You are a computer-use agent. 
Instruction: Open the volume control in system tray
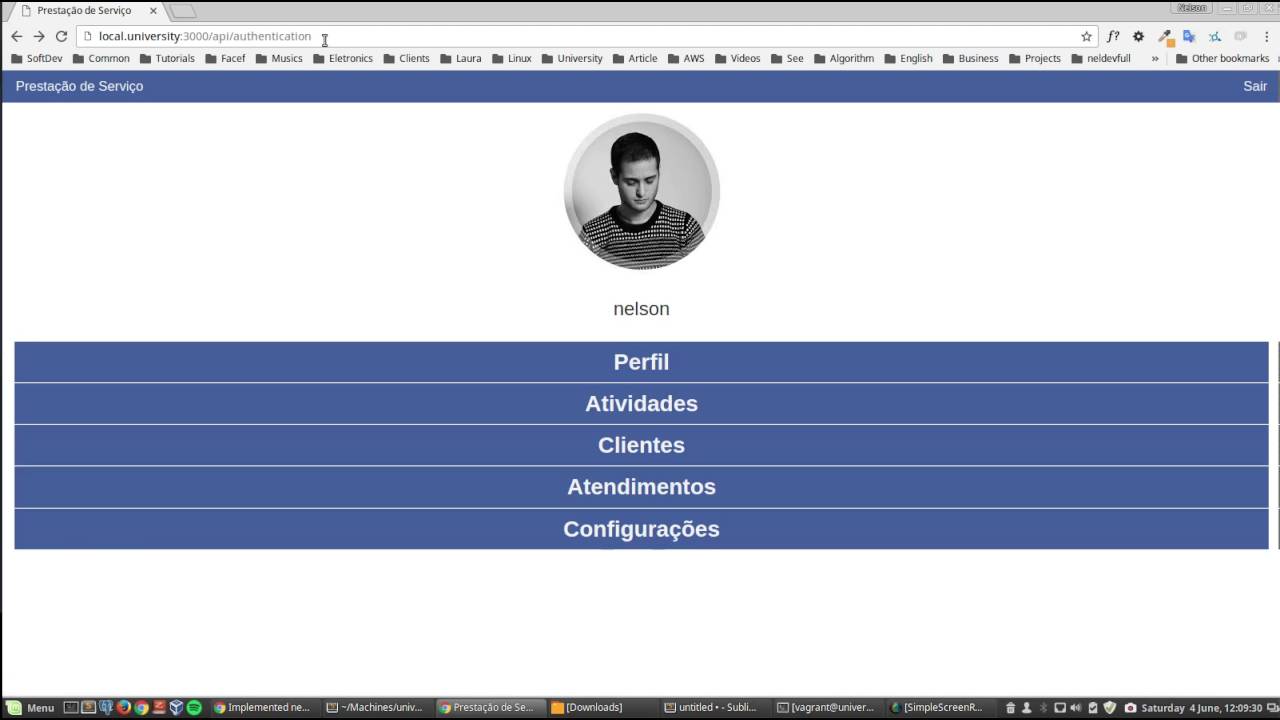[x=1076, y=708]
